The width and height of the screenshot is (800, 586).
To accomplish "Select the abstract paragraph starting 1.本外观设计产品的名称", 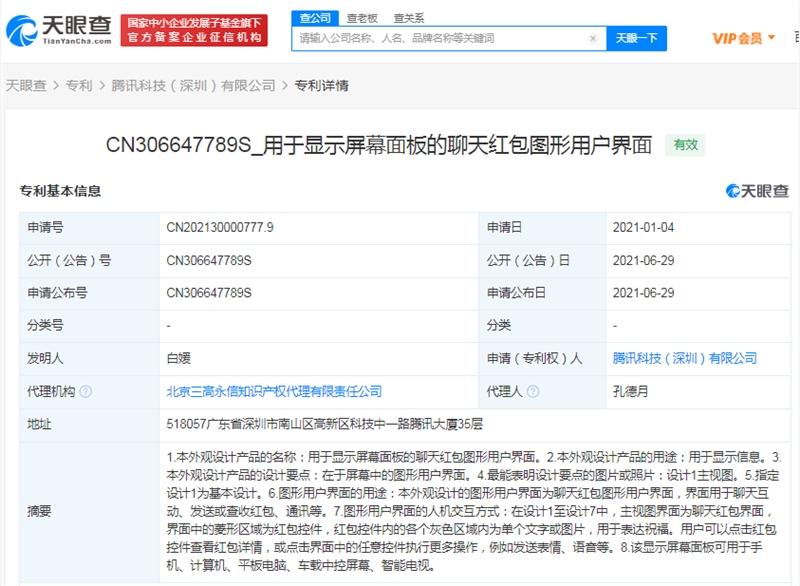I will coord(473,512).
